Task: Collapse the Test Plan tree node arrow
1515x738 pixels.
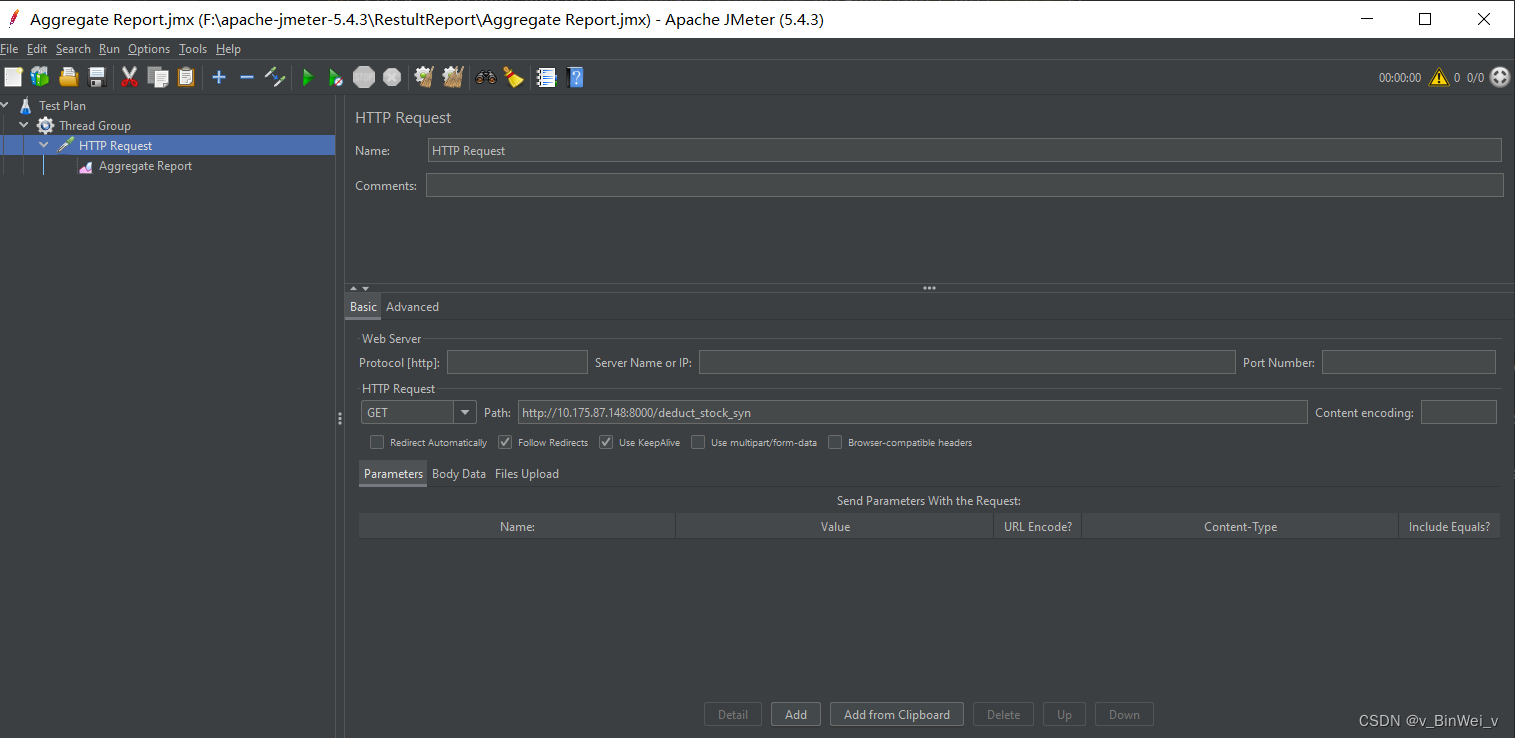Action: pos(6,105)
